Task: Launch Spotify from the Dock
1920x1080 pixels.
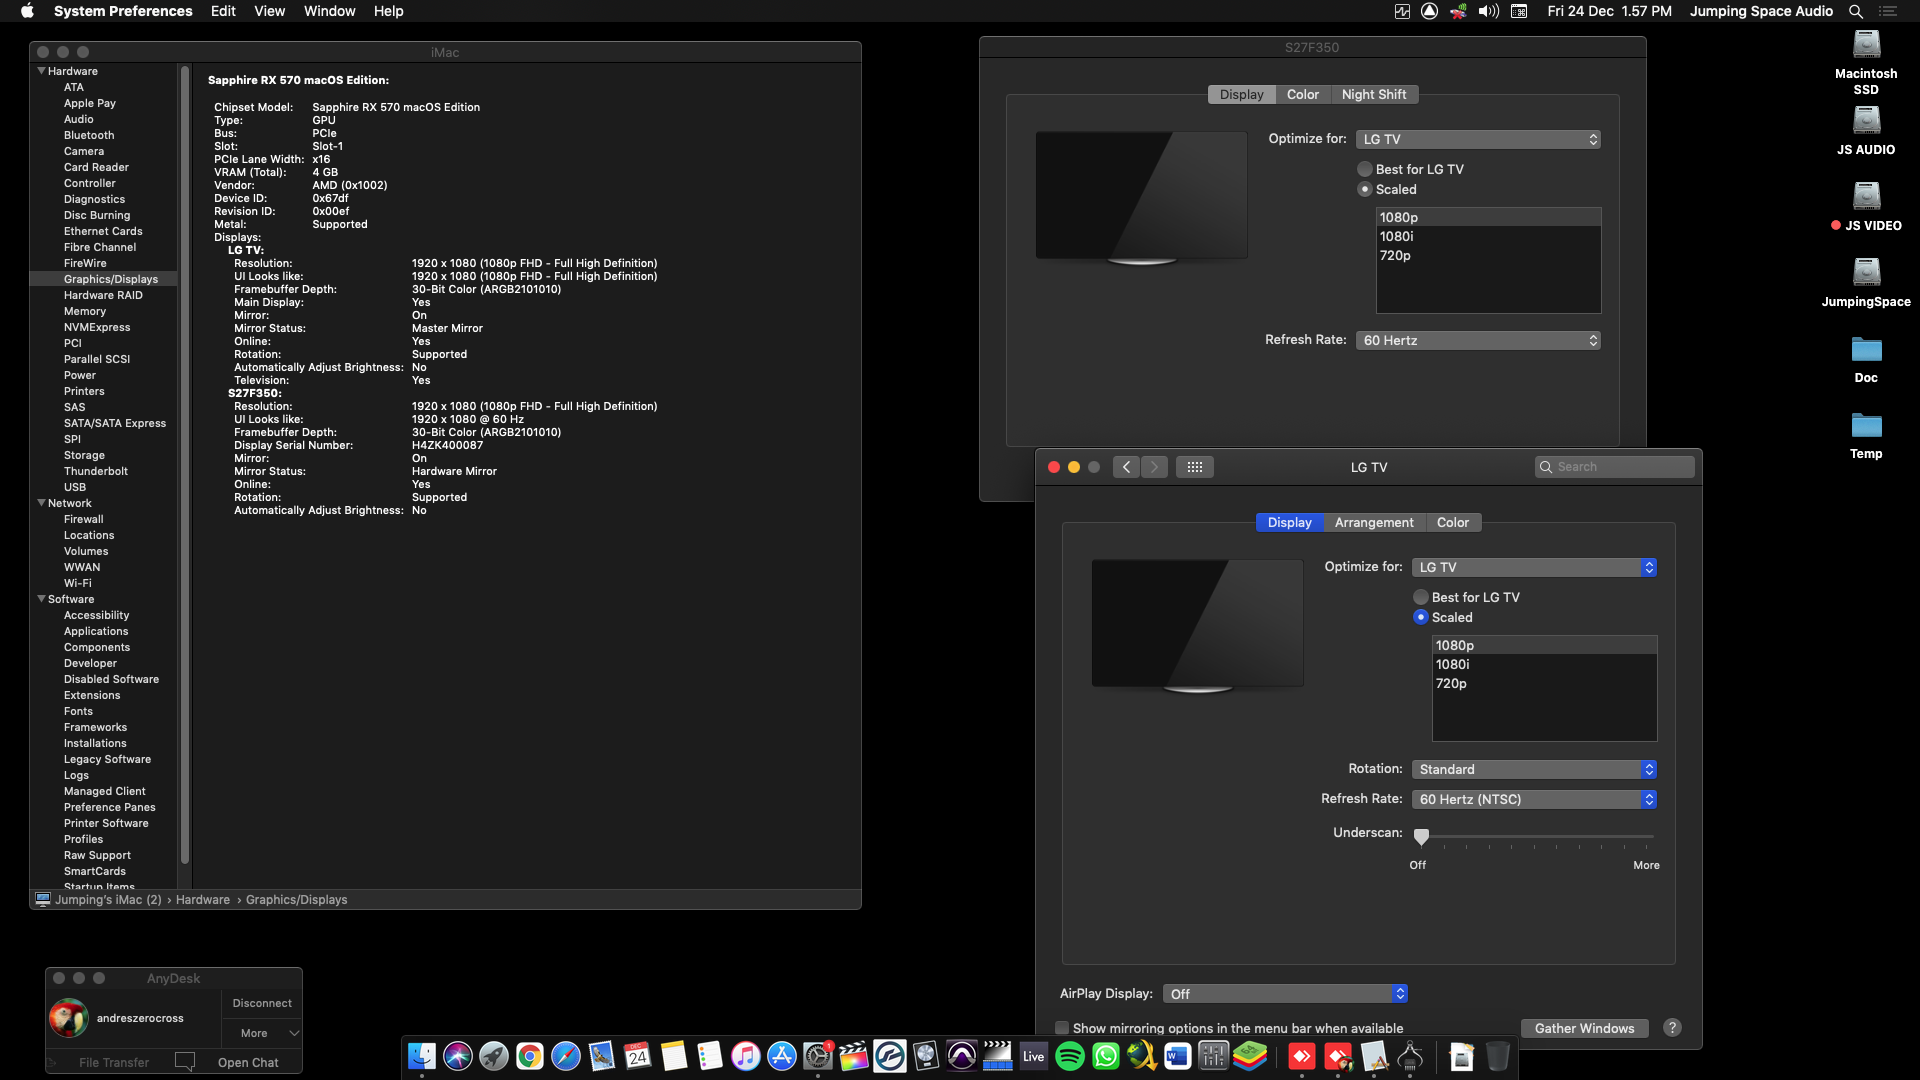Action: [1069, 1055]
